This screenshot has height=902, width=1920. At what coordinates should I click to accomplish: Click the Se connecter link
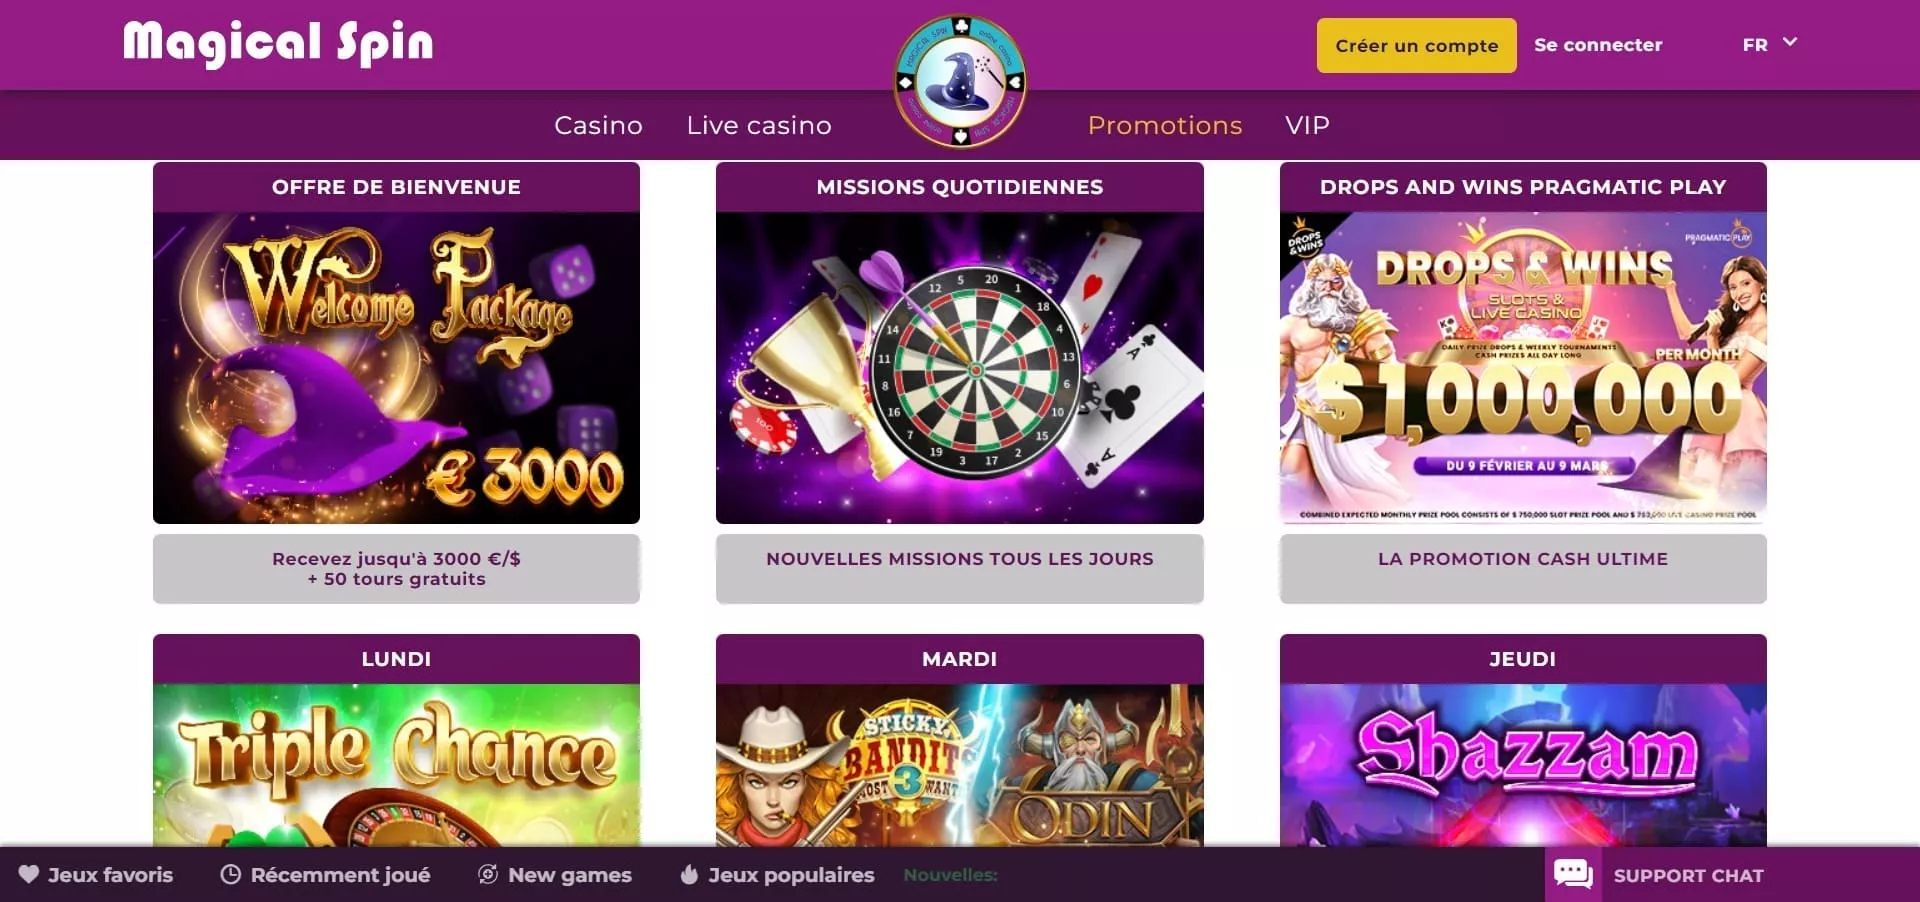(1598, 45)
